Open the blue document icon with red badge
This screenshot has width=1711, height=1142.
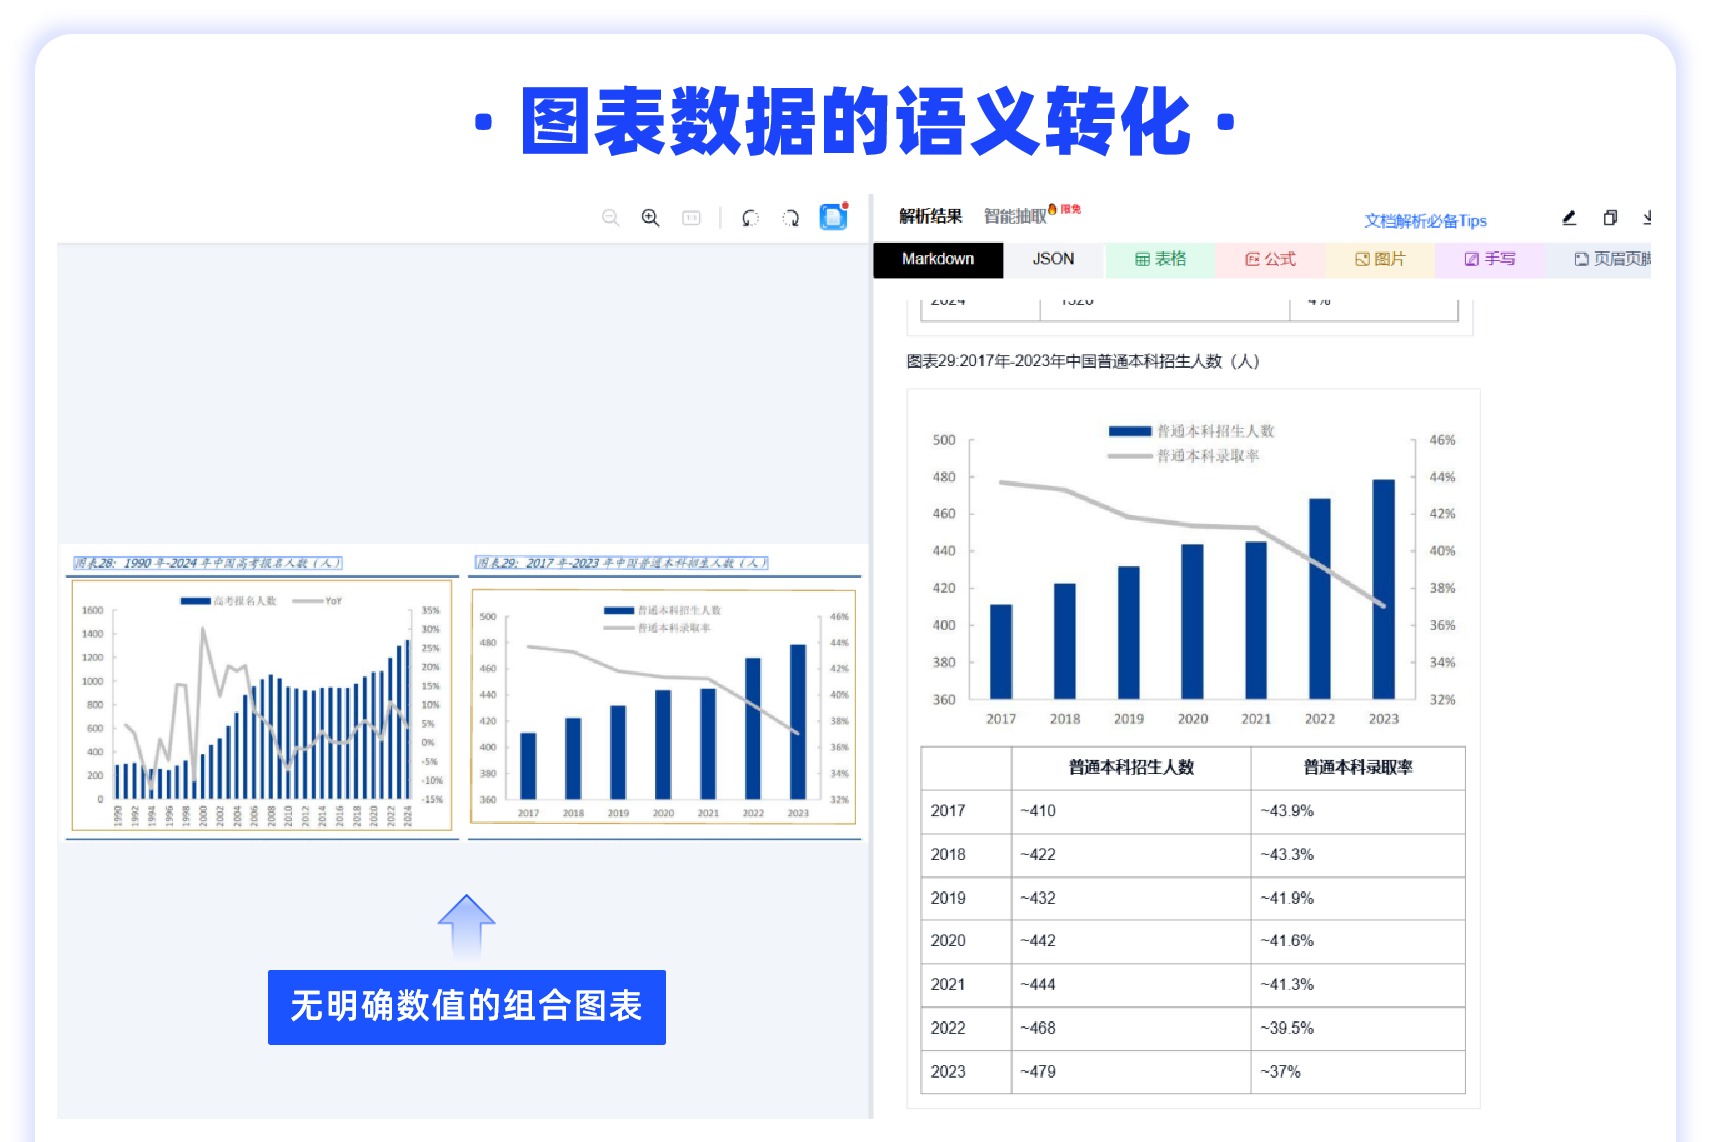(833, 217)
